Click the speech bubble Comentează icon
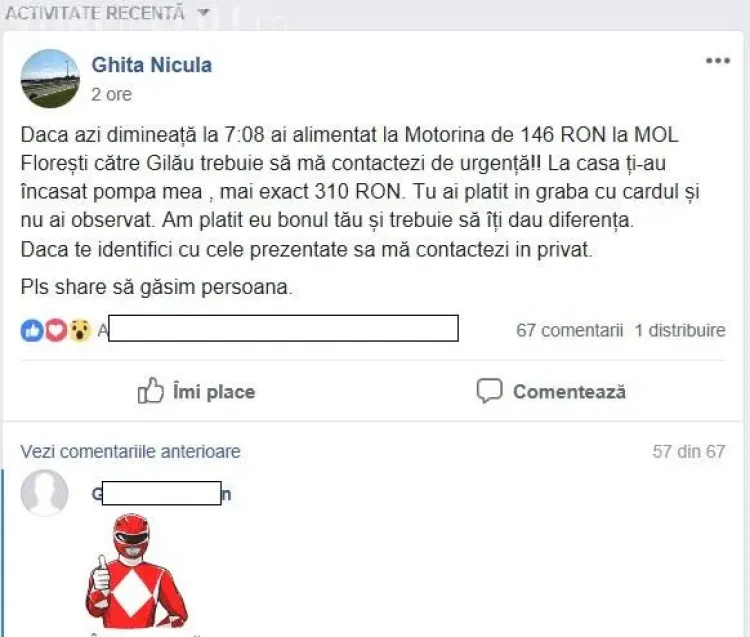The image size is (750, 637). click(489, 391)
